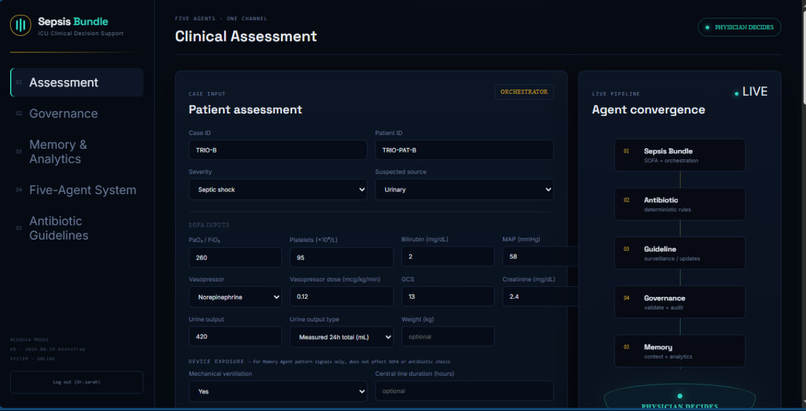806x411 pixels.
Task: Select the Antibiotic agent card
Action: tap(680, 204)
